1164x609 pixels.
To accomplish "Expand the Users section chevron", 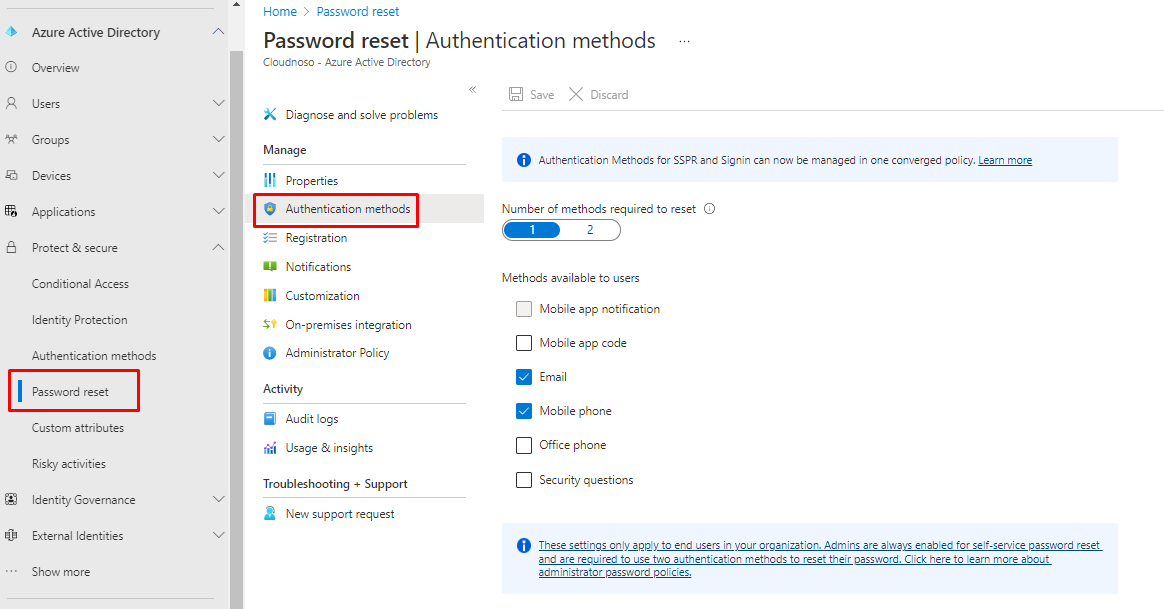I will 219,104.
